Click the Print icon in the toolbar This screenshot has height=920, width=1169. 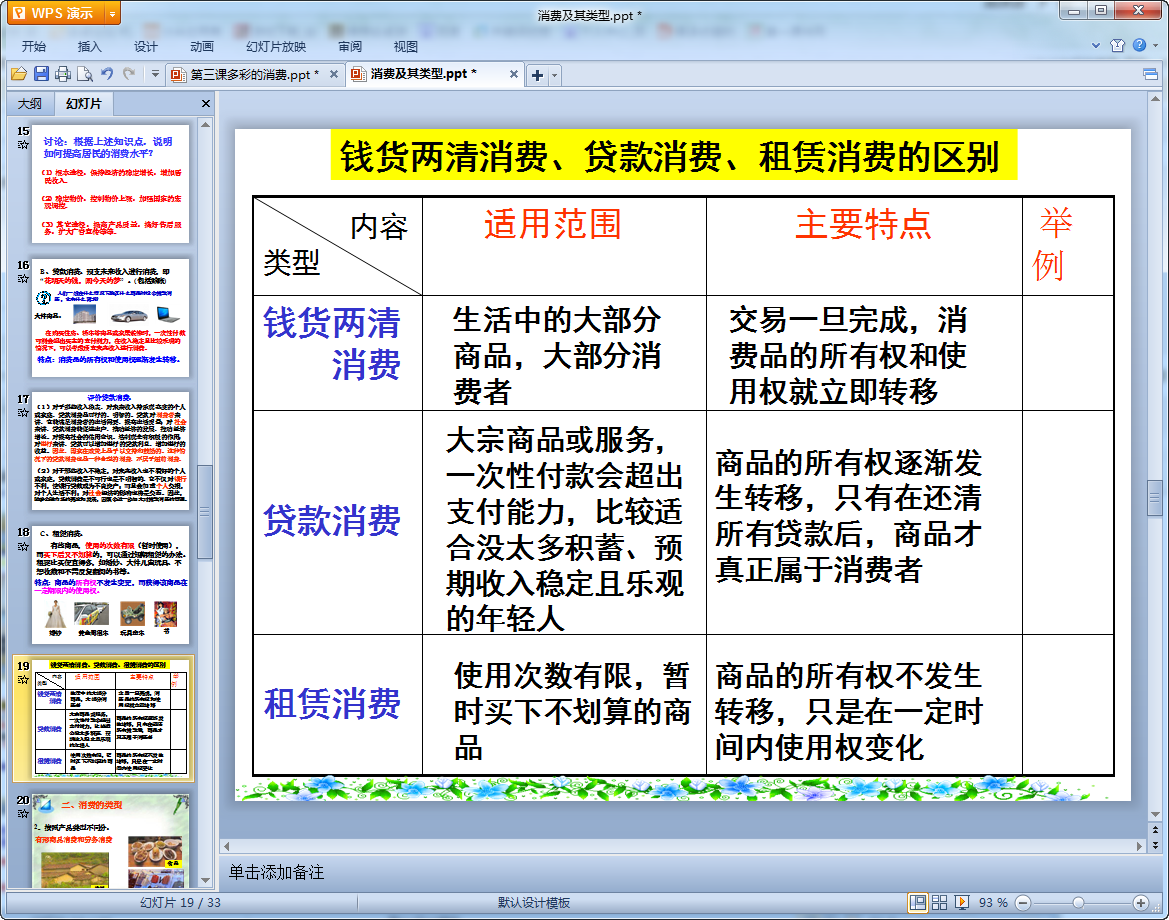coord(63,74)
